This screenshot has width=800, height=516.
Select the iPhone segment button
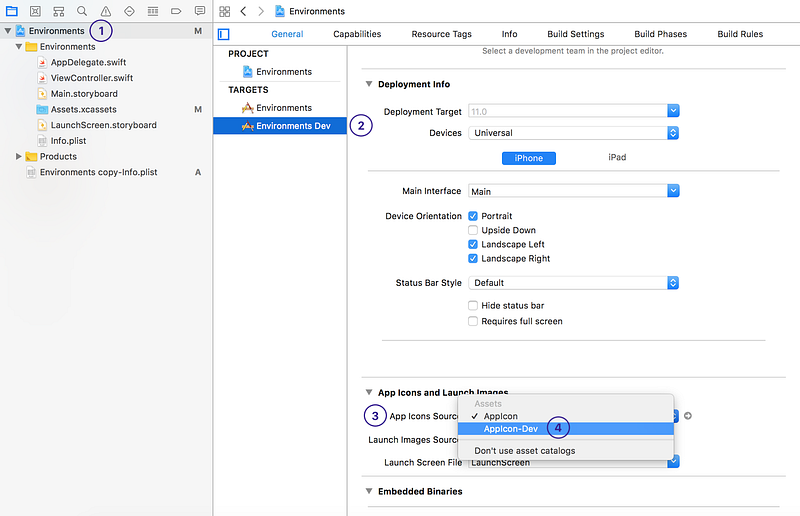[529, 158]
